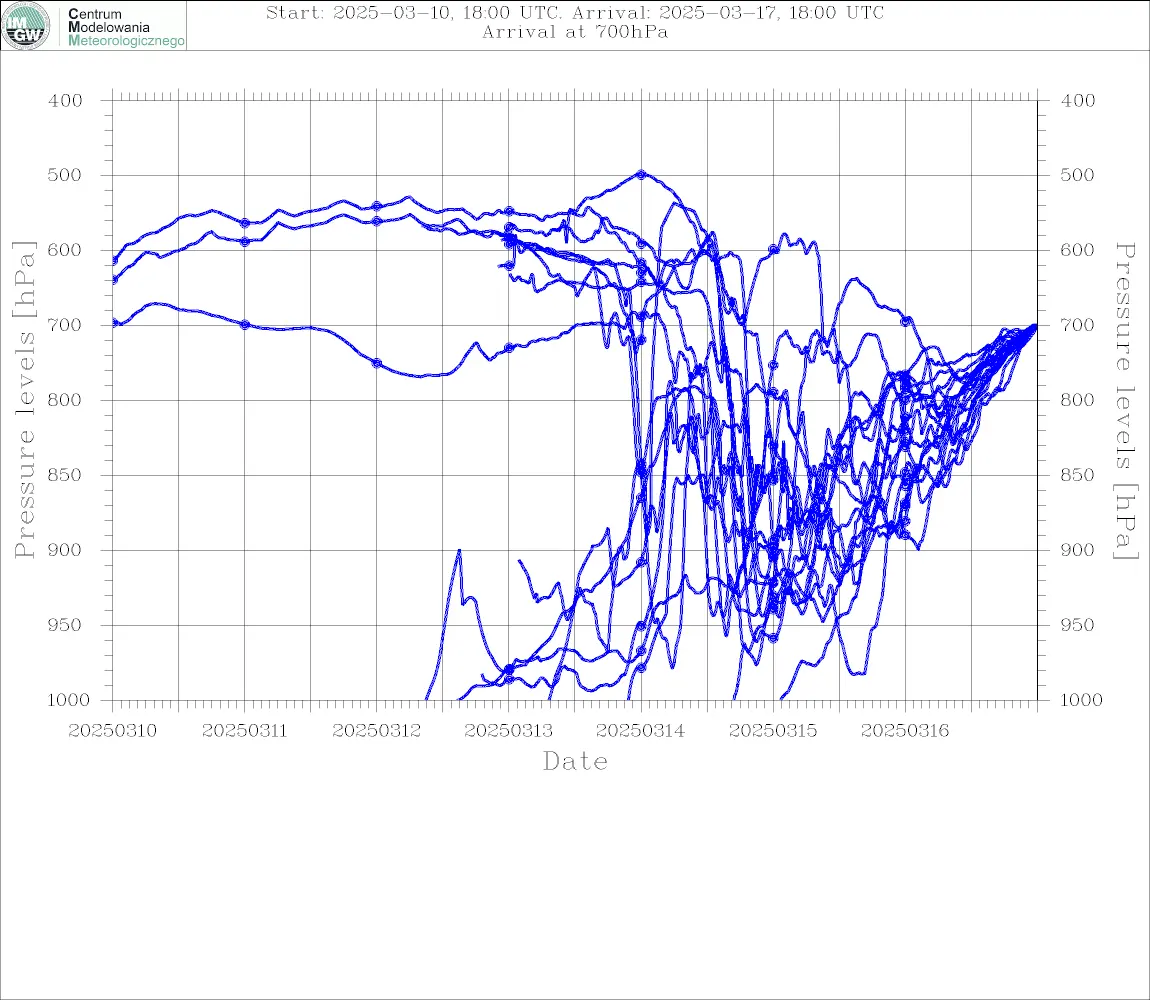Click the 20250315 date tick label
This screenshot has height=1000, width=1150.
pyautogui.click(x=772, y=731)
